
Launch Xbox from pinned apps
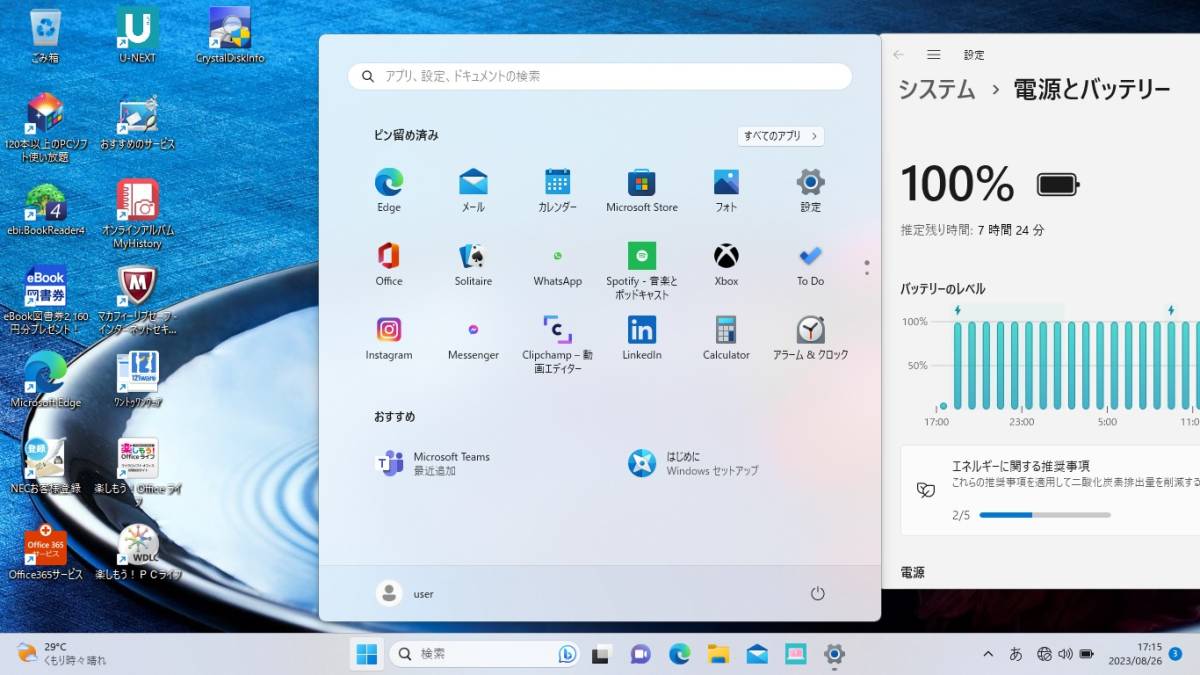[x=726, y=264]
